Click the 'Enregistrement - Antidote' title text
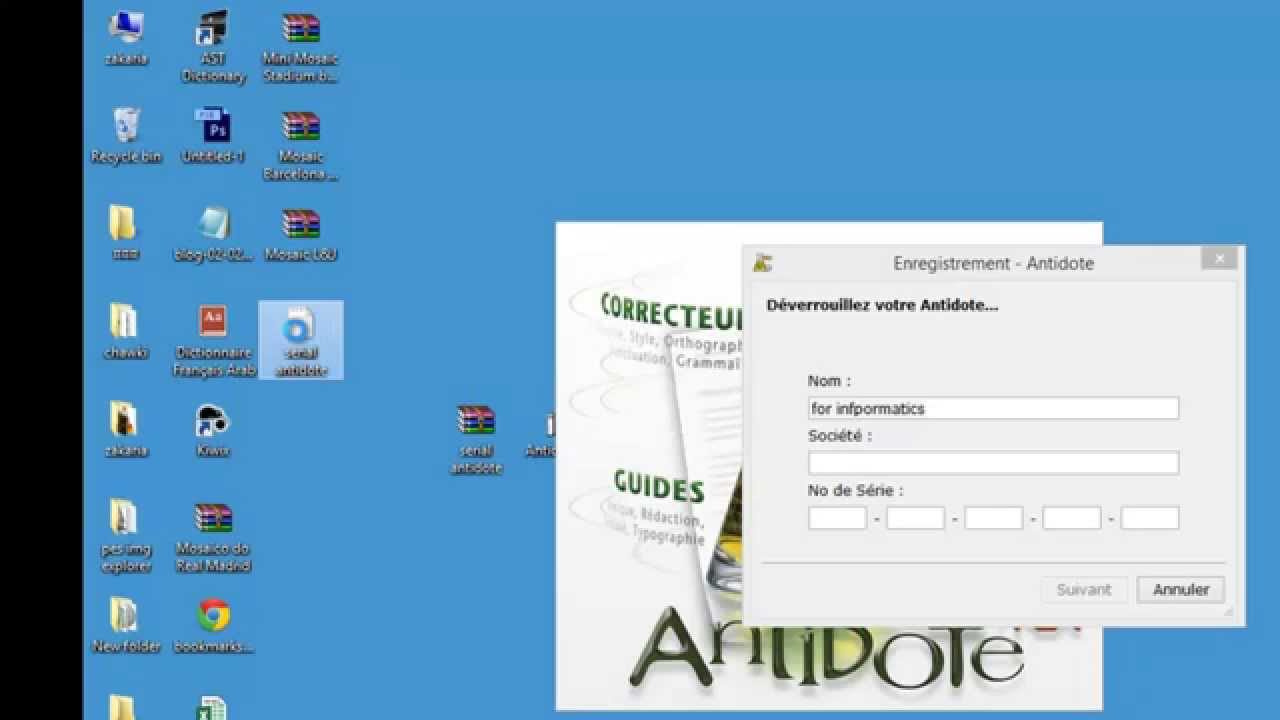Viewport: 1280px width, 720px height. coord(993,264)
